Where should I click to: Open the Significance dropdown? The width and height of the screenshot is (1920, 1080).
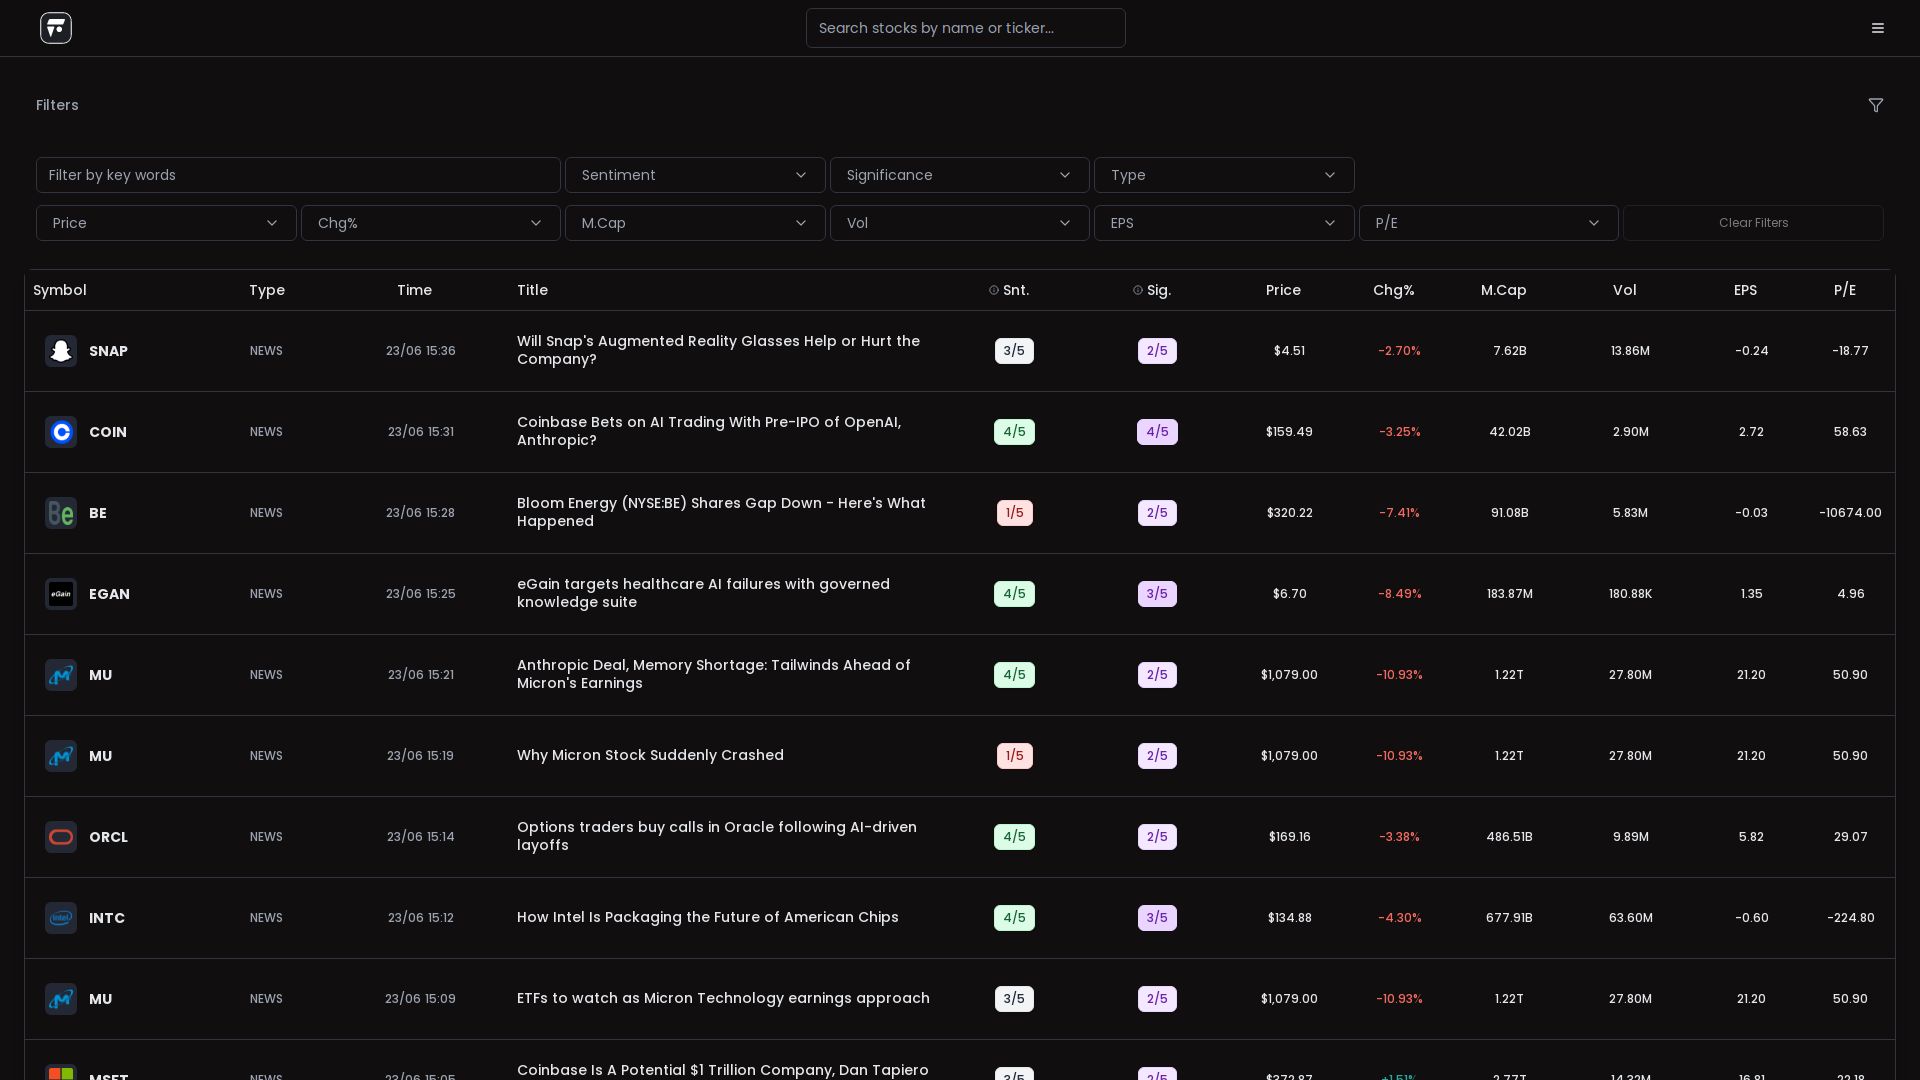click(960, 175)
